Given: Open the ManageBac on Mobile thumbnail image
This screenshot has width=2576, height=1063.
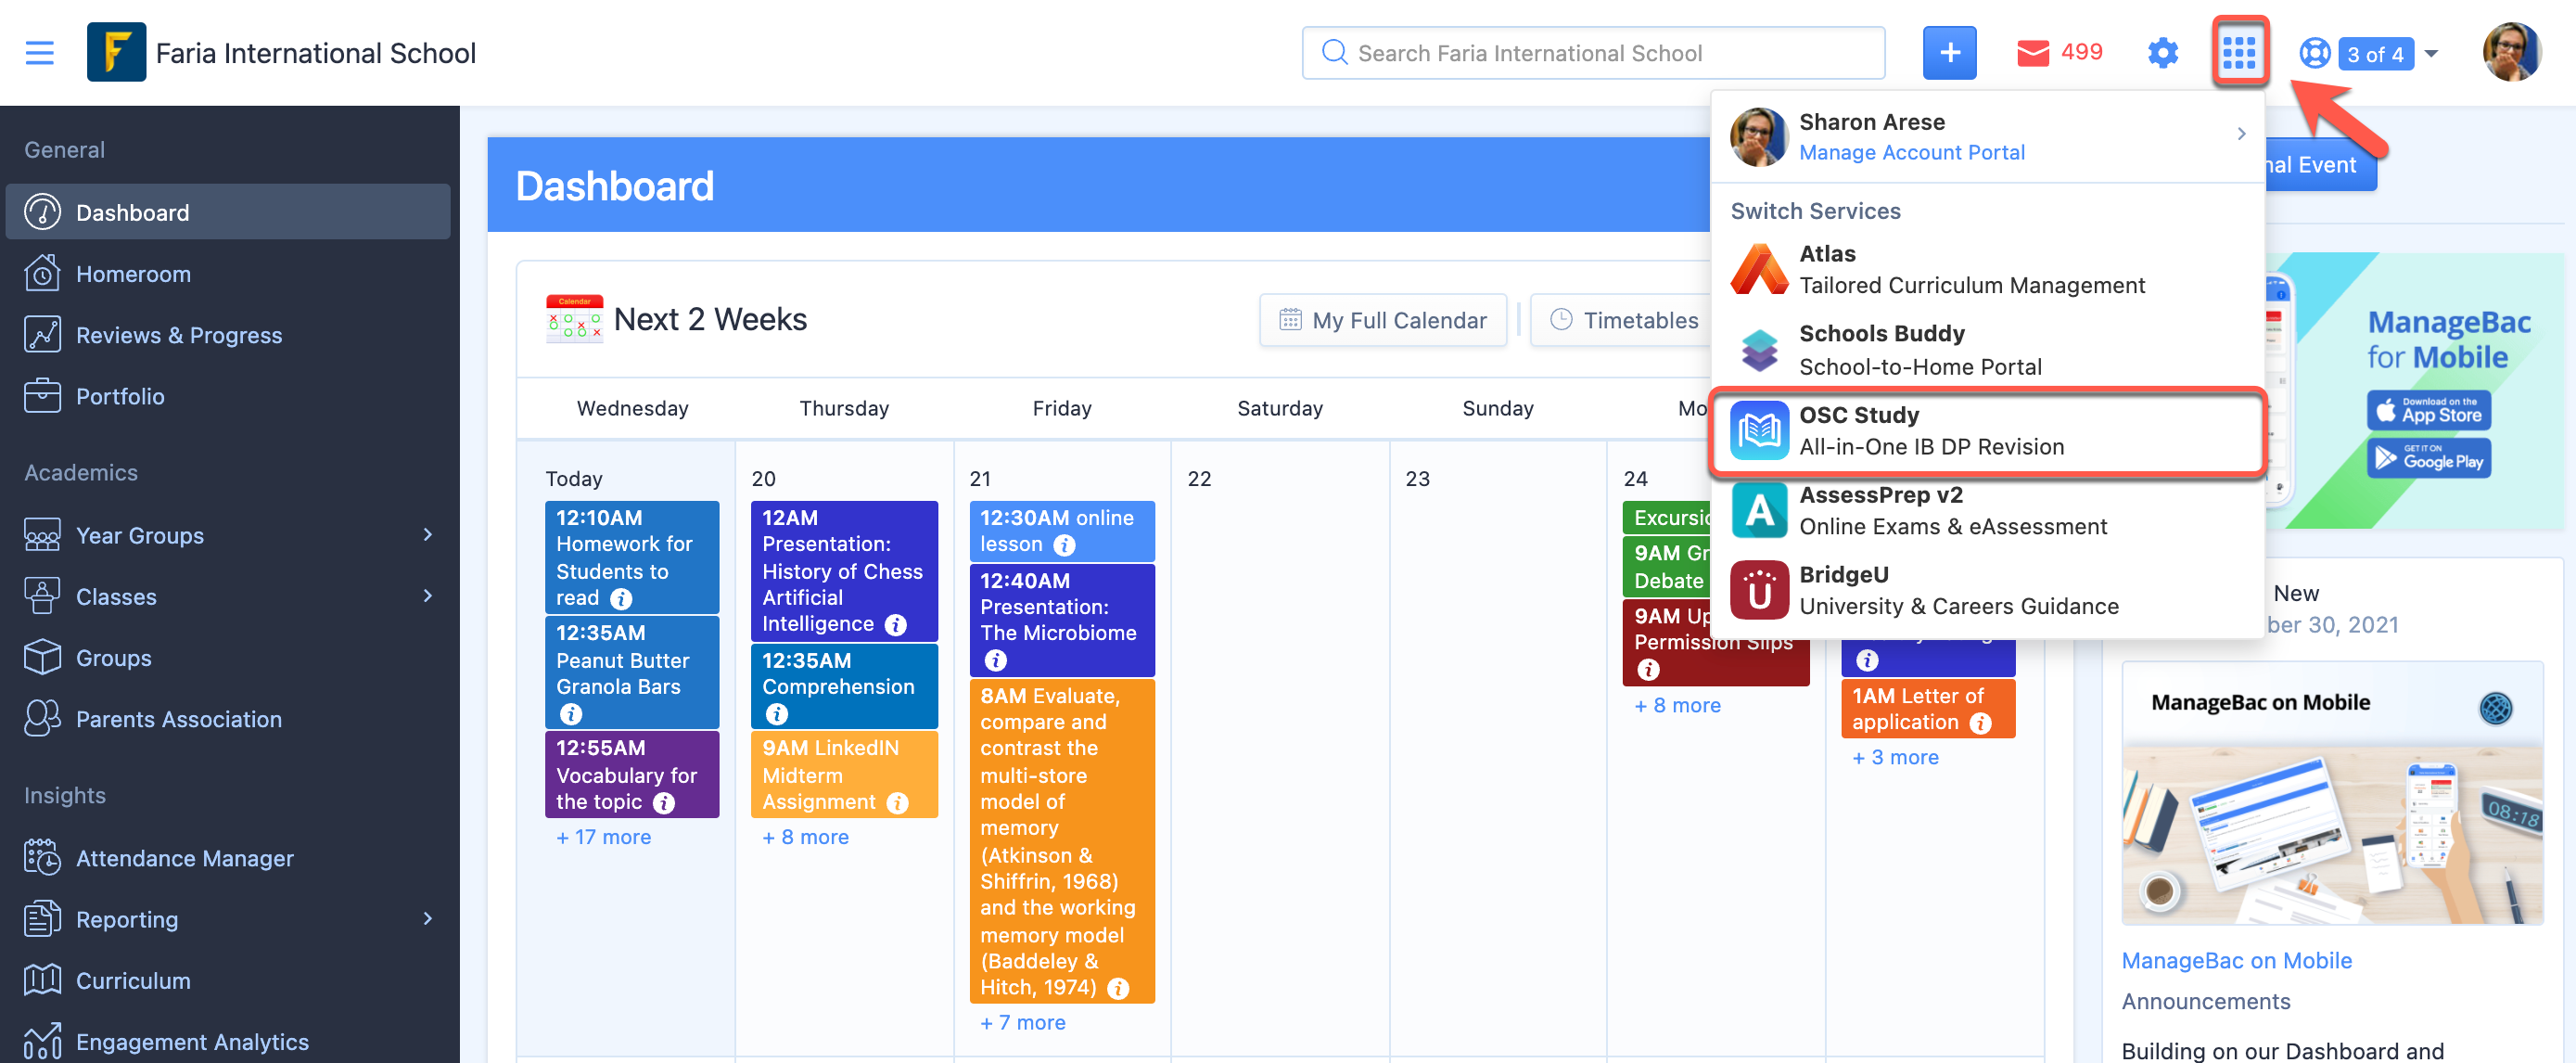Looking at the screenshot, I should pos(2331,792).
